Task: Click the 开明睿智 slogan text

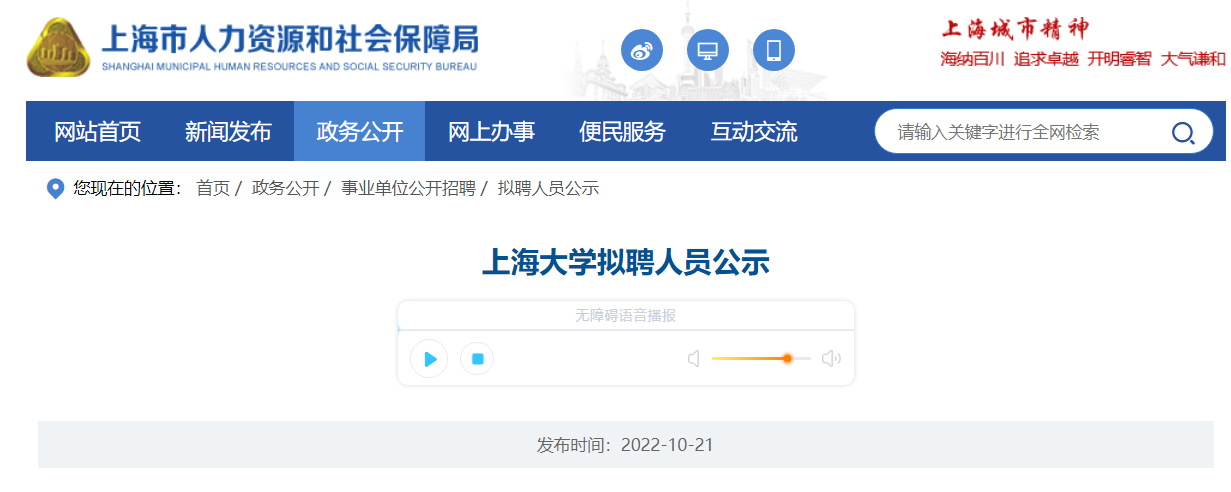Action: click(1120, 59)
